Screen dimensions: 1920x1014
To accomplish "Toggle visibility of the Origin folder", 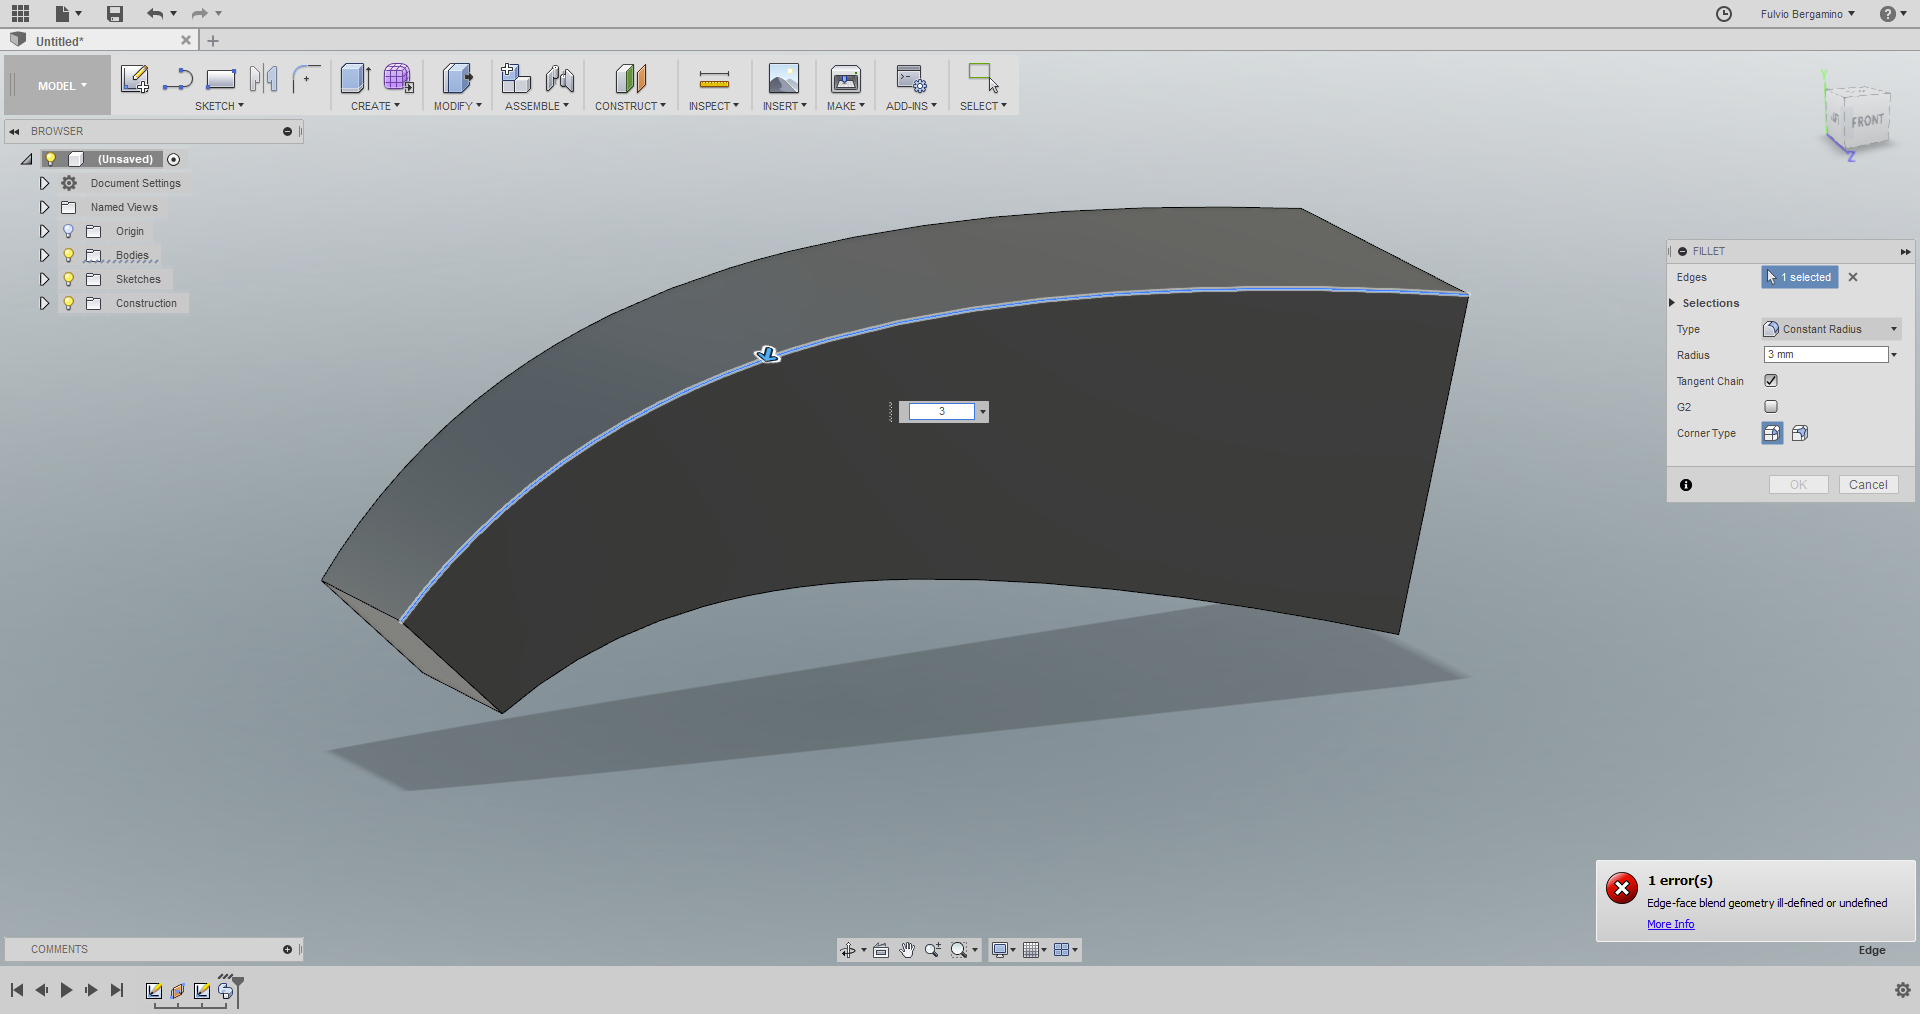I will [x=68, y=231].
